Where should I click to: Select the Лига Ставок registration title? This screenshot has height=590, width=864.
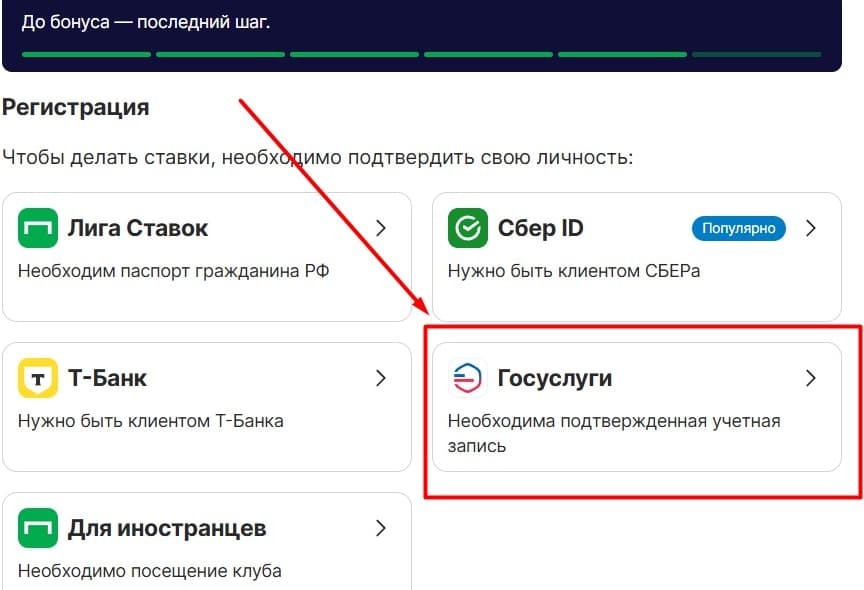(138, 228)
